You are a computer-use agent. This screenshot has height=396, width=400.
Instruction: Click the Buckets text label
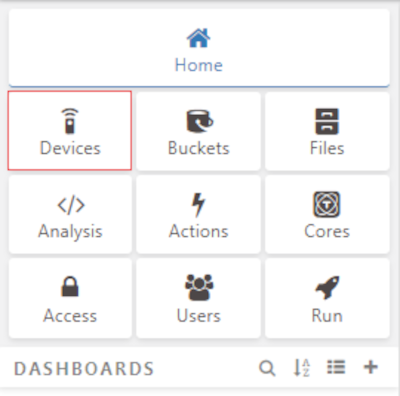199,148
